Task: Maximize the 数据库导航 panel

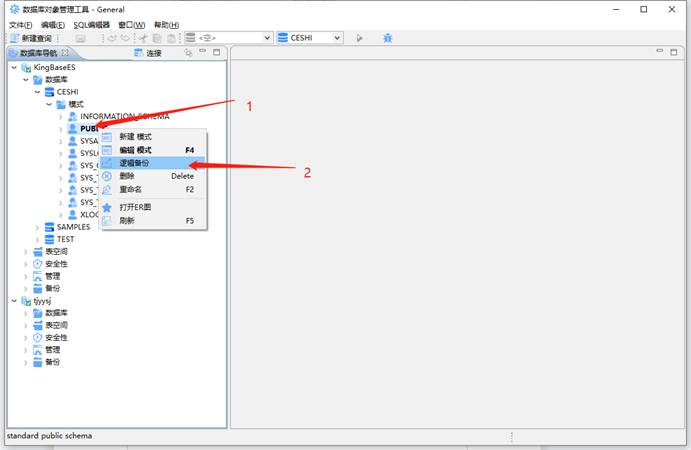Action: pos(216,52)
